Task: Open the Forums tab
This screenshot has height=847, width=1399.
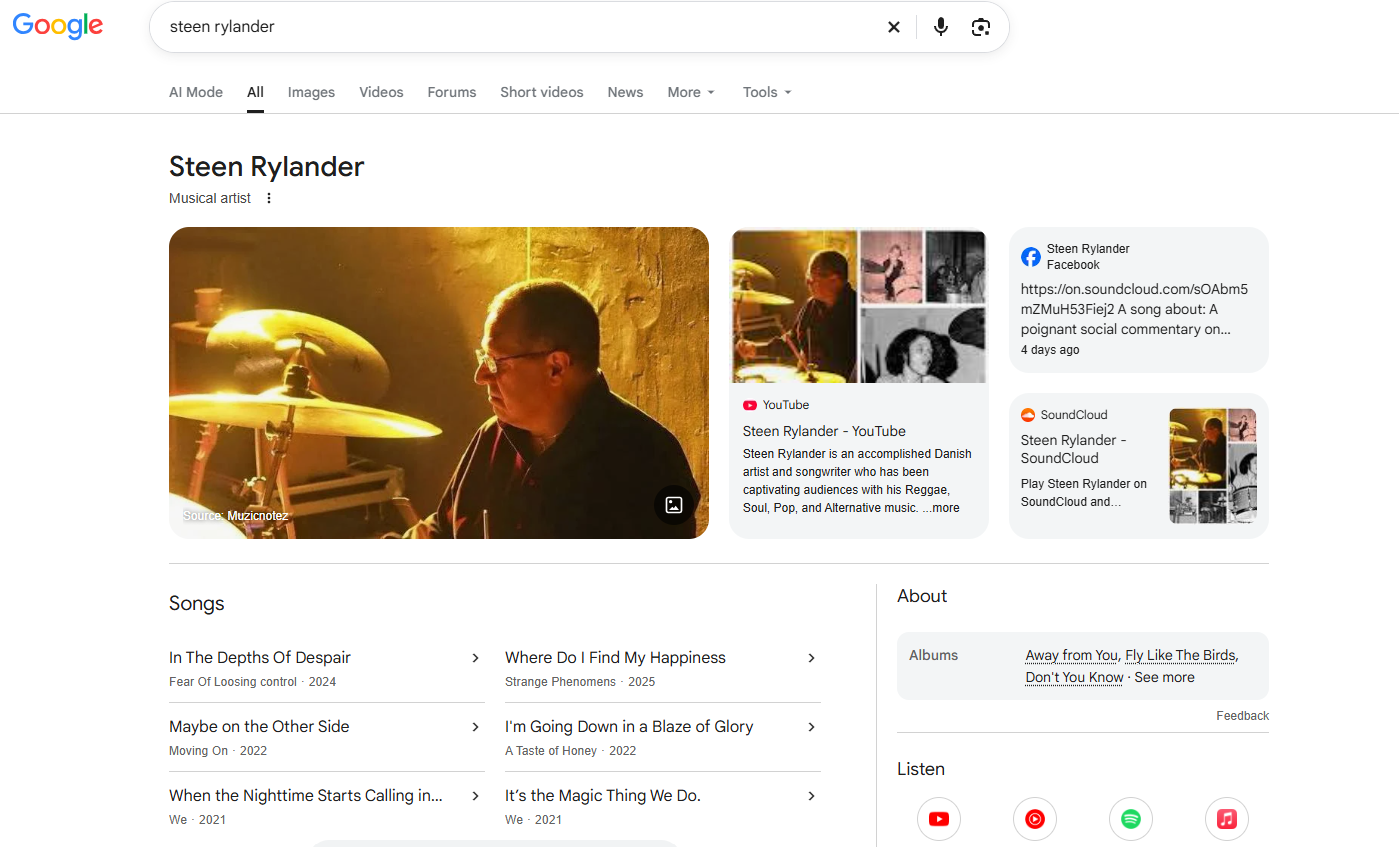Action: pyautogui.click(x=452, y=92)
